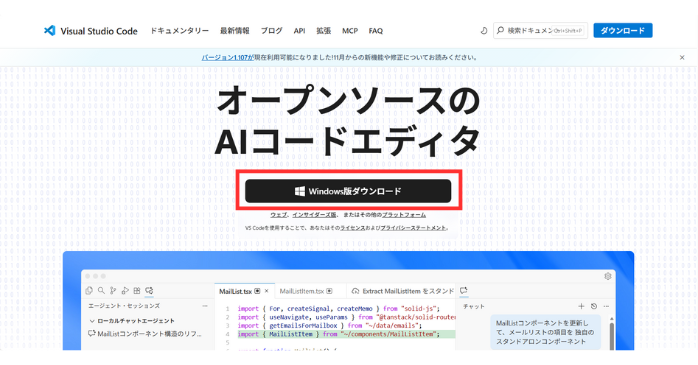Open Source Control icon in editor preview
This screenshot has width=698, height=365.
point(113,291)
